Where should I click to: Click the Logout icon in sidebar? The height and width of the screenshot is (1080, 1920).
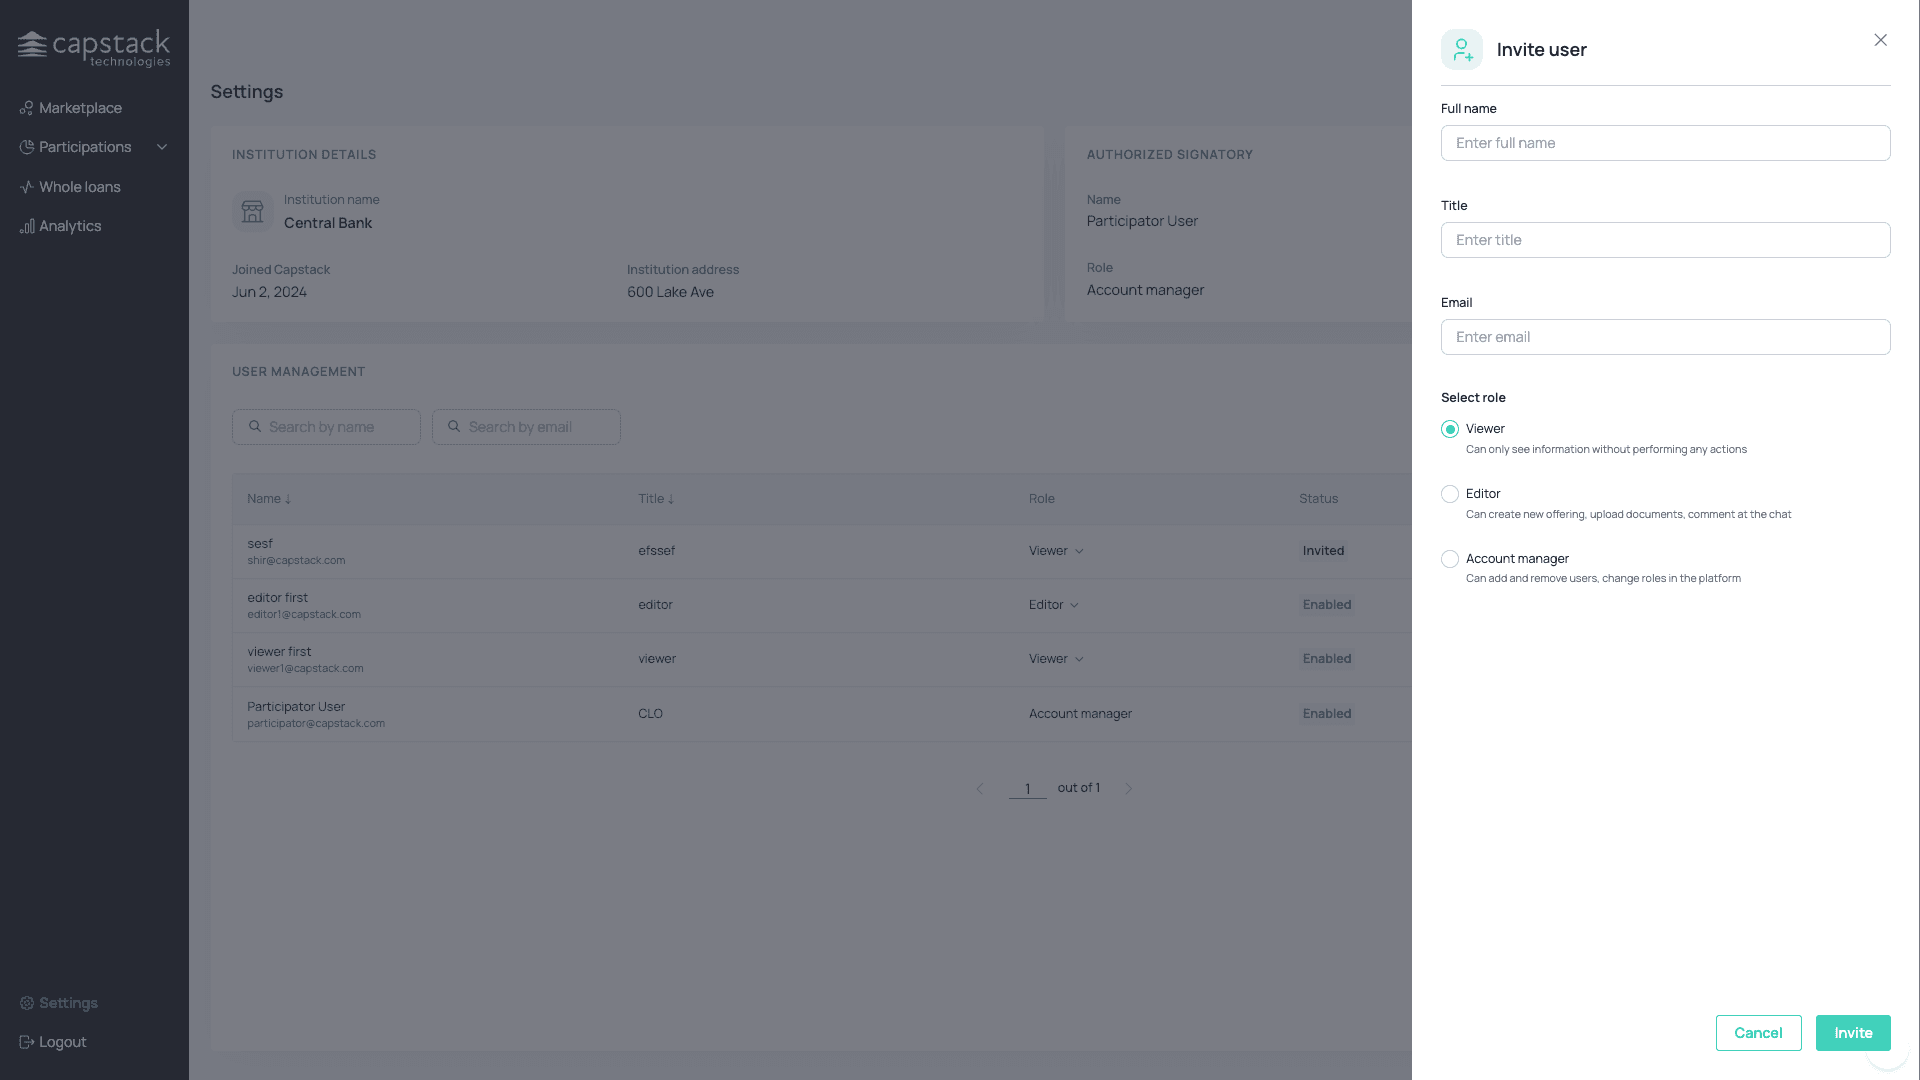coord(27,1042)
